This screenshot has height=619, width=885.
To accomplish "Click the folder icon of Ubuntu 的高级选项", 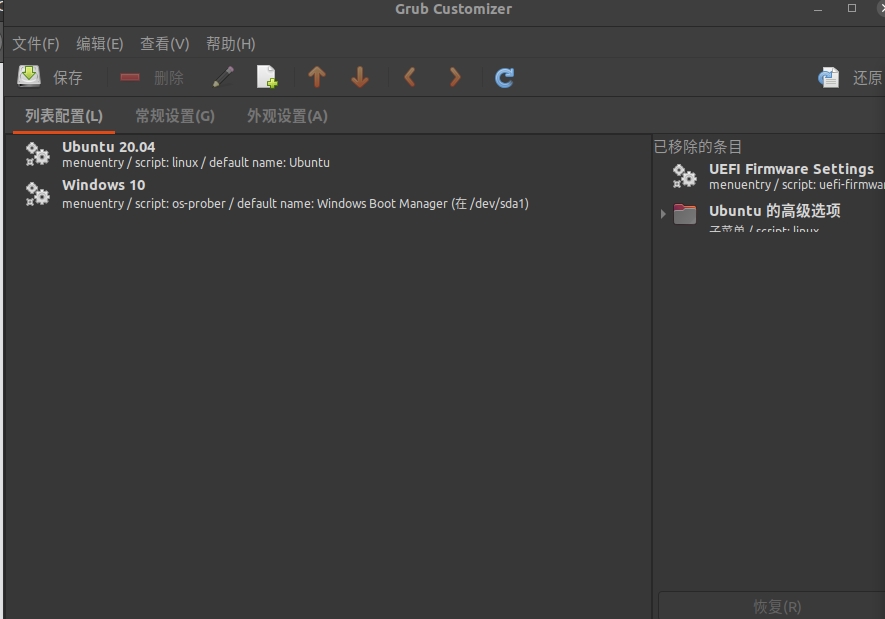I will pos(686,213).
